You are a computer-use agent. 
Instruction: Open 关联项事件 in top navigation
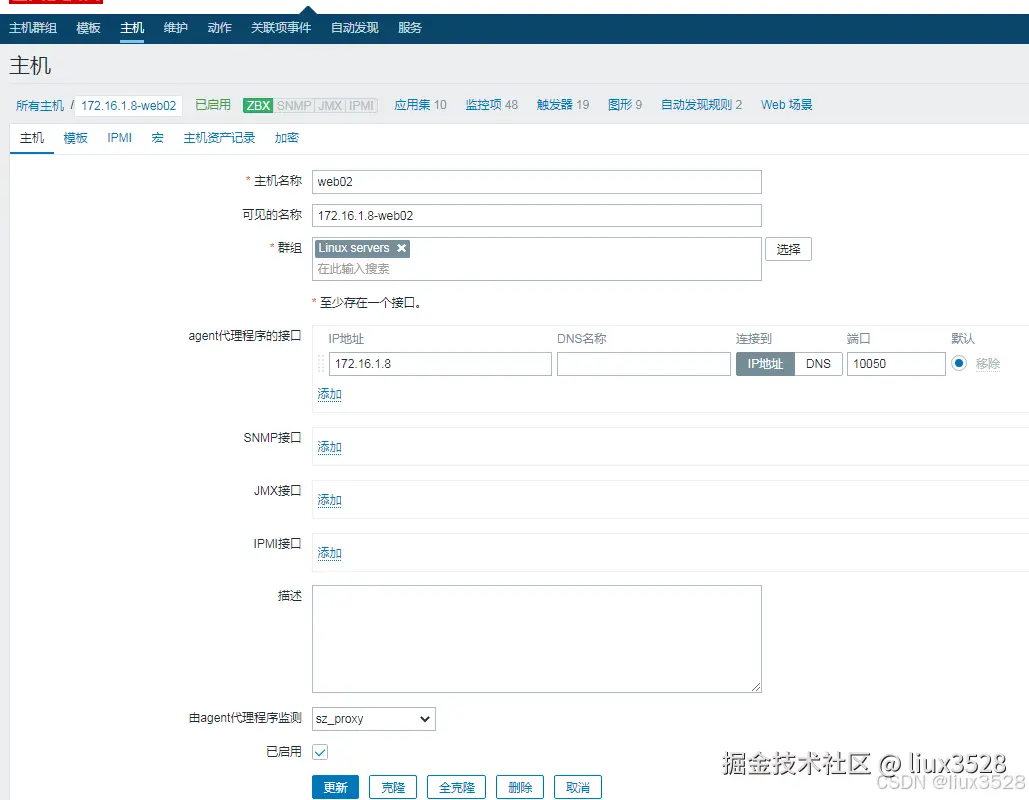pos(281,28)
